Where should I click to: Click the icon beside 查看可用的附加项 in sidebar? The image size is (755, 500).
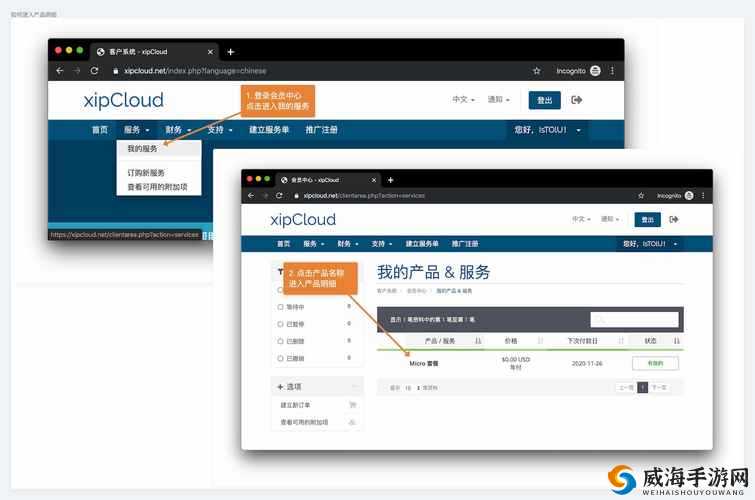pyautogui.click(x=352, y=422)
